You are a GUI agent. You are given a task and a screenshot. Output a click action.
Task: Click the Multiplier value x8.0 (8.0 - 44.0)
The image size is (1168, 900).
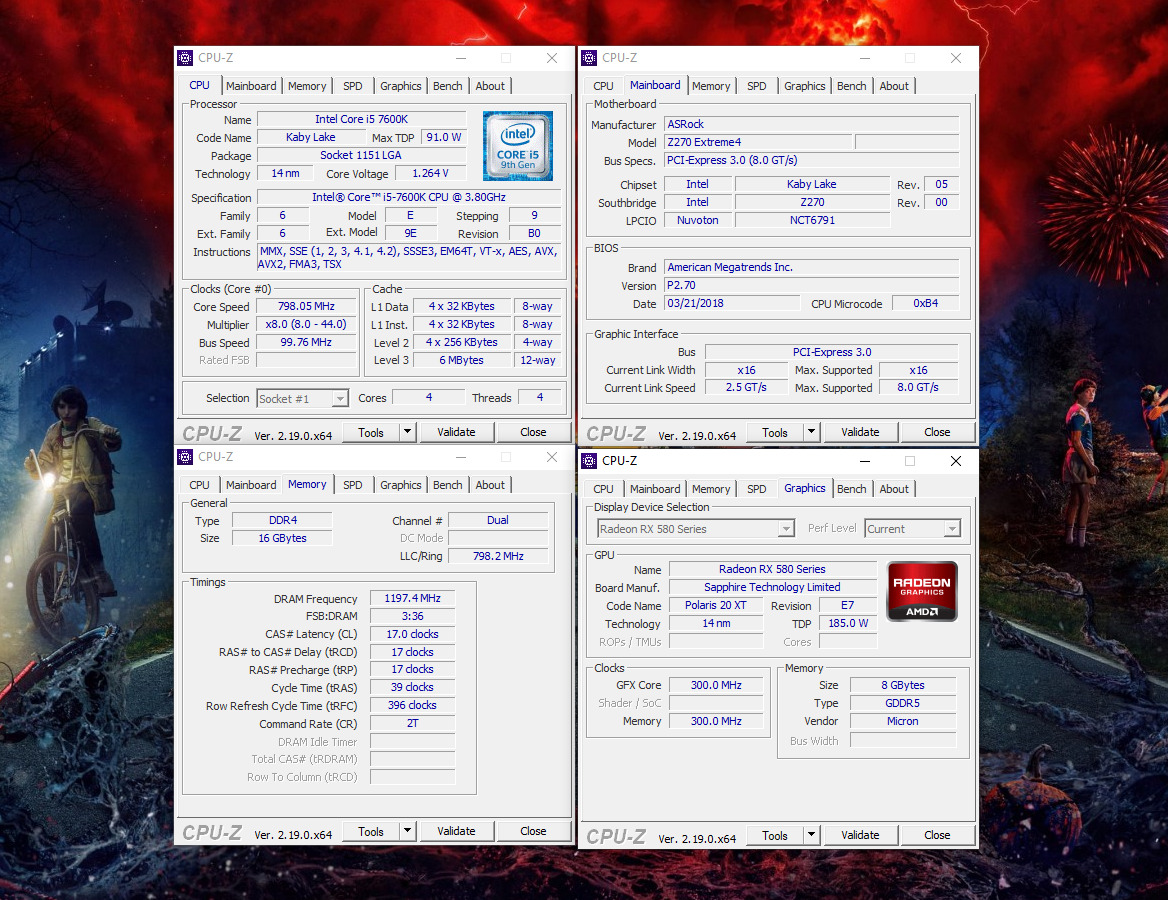click(306, 324)
